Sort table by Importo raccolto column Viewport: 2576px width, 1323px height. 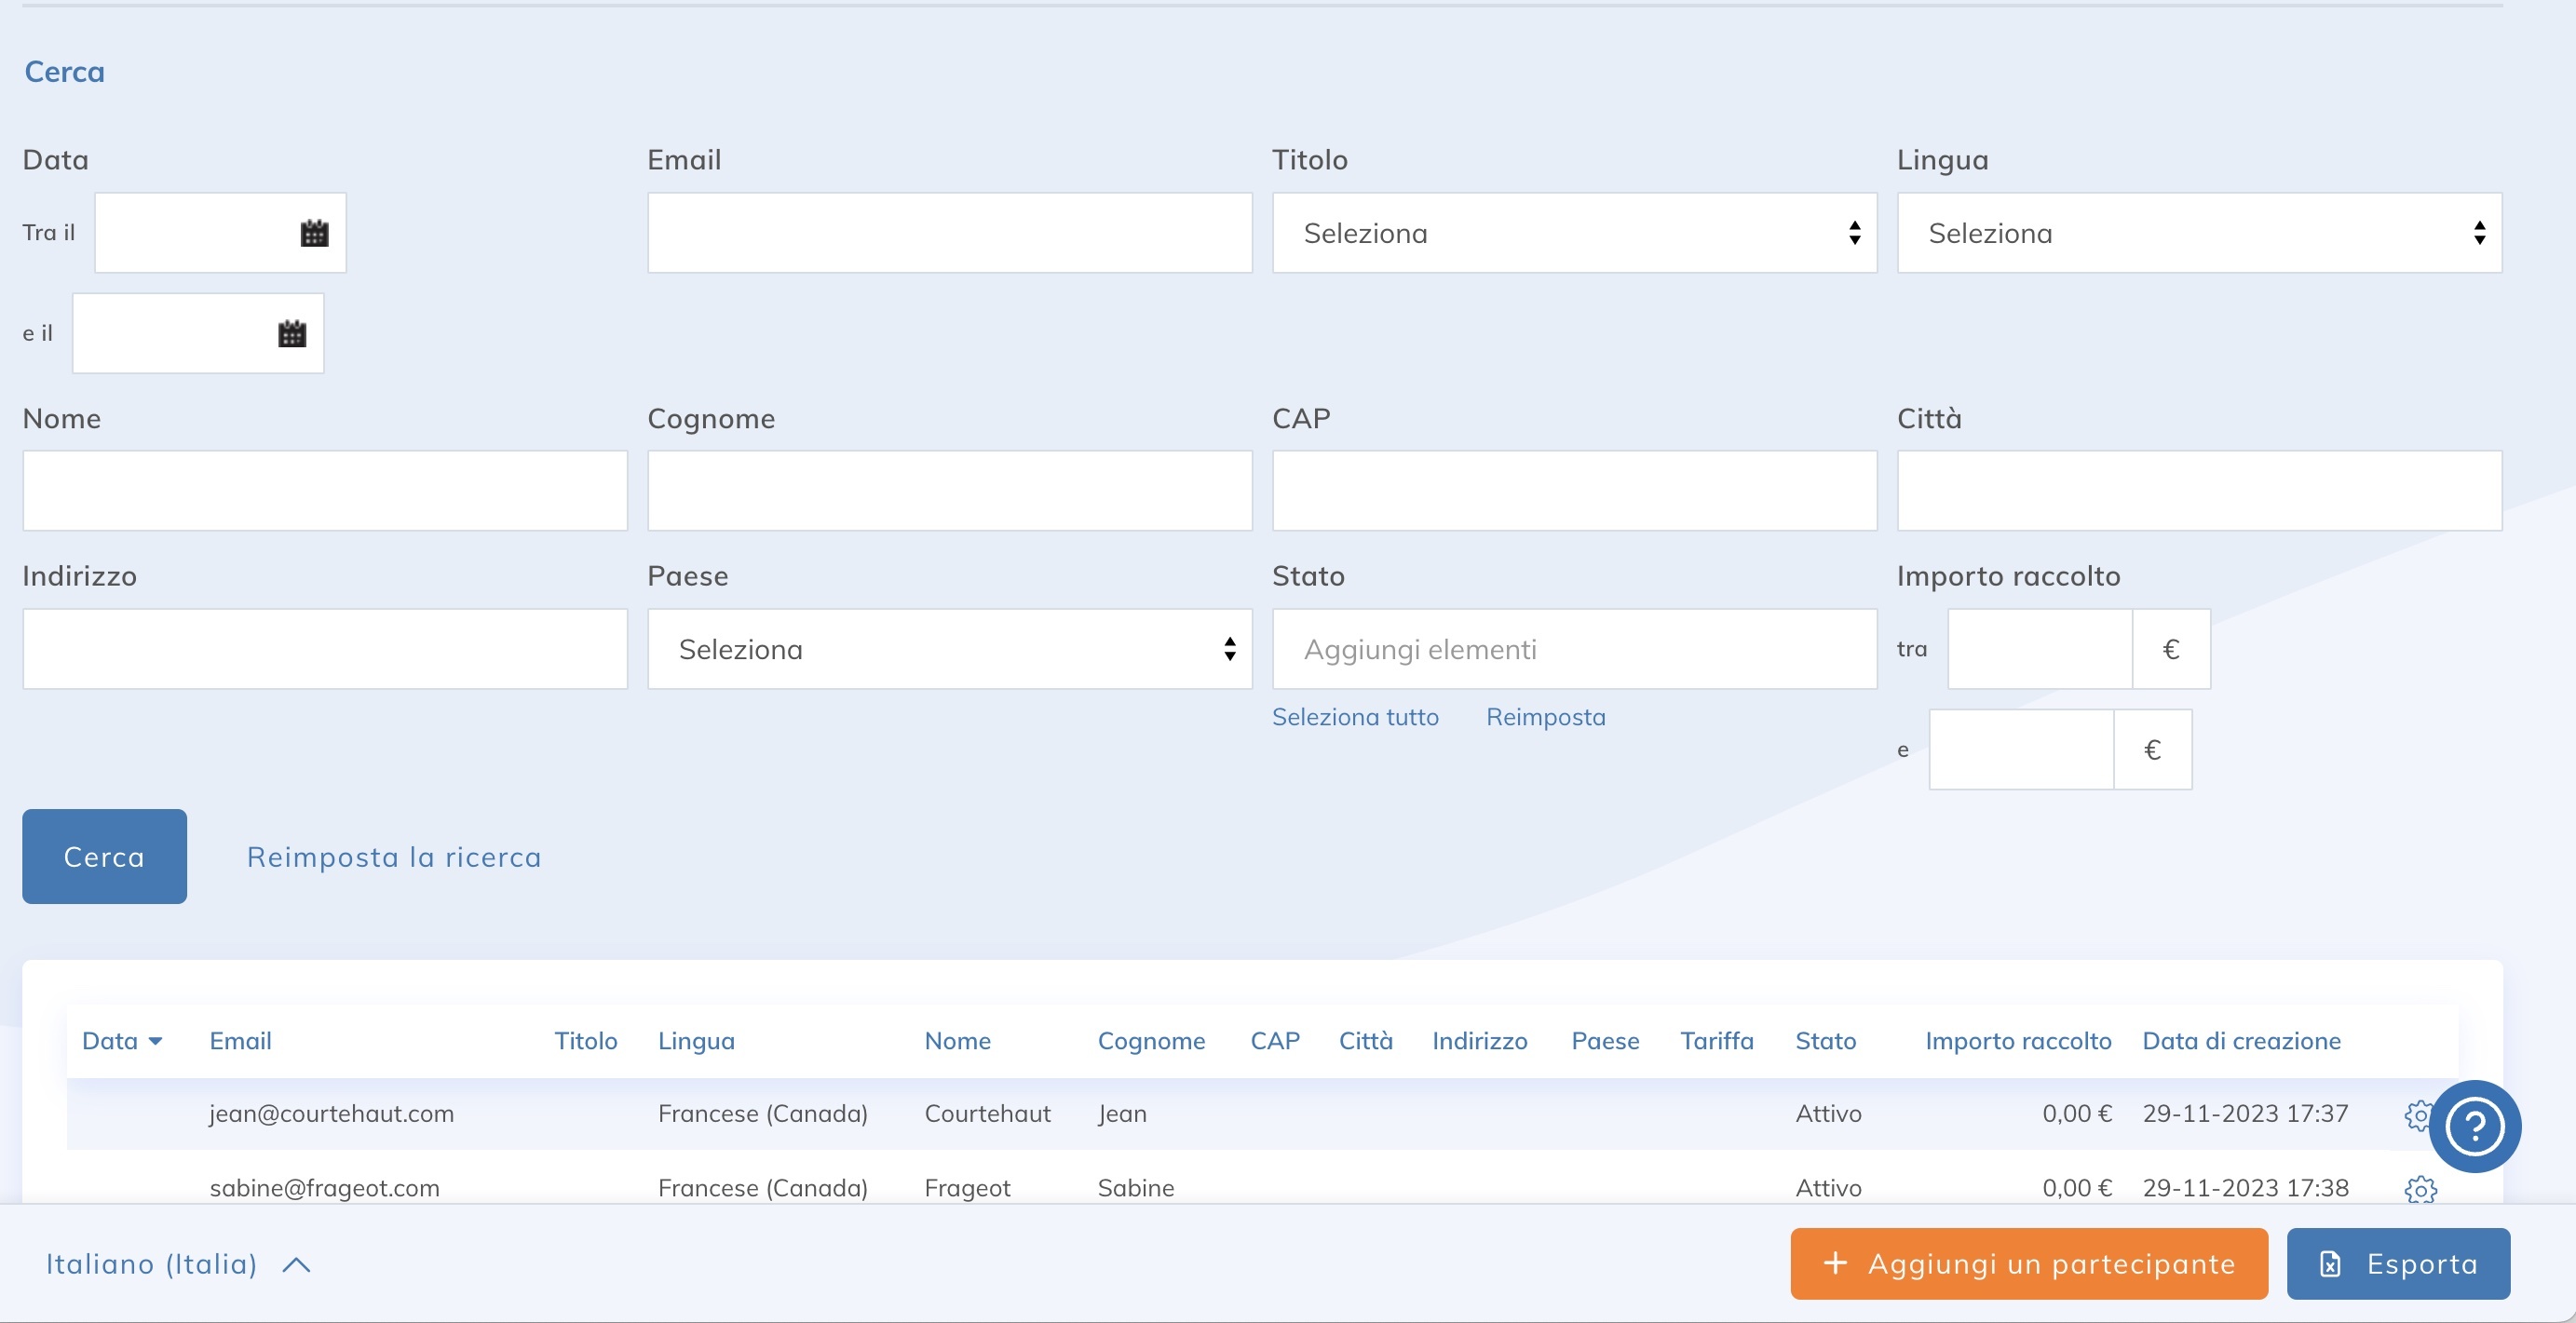click(x=2018, y=1041)
